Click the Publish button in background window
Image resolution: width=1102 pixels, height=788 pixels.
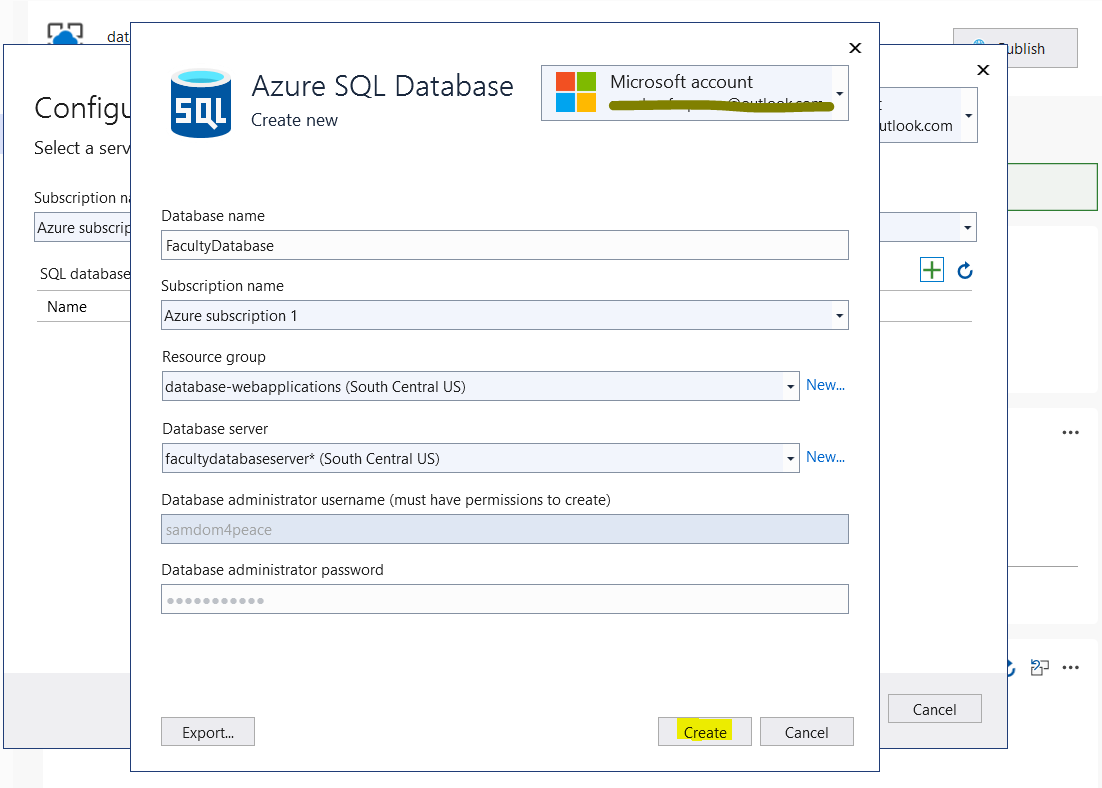point(1015,49)
